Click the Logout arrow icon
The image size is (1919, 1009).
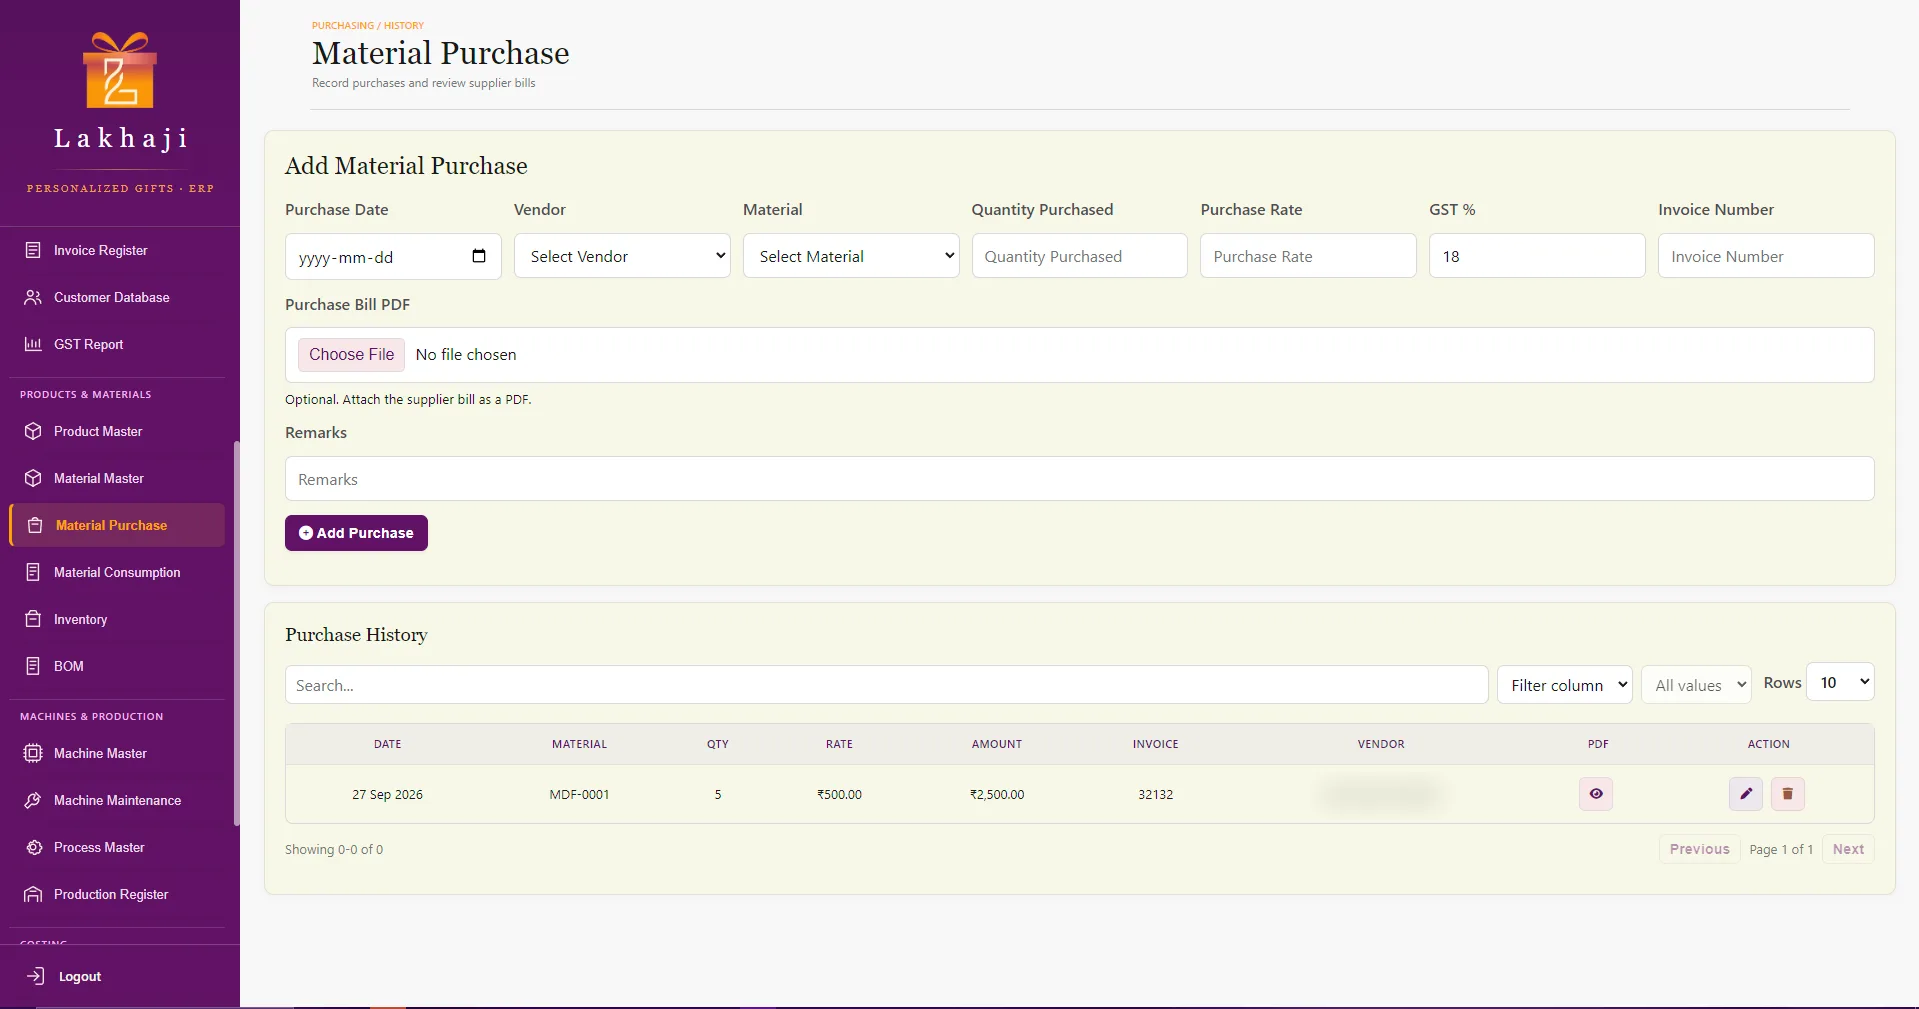[36, 976]
